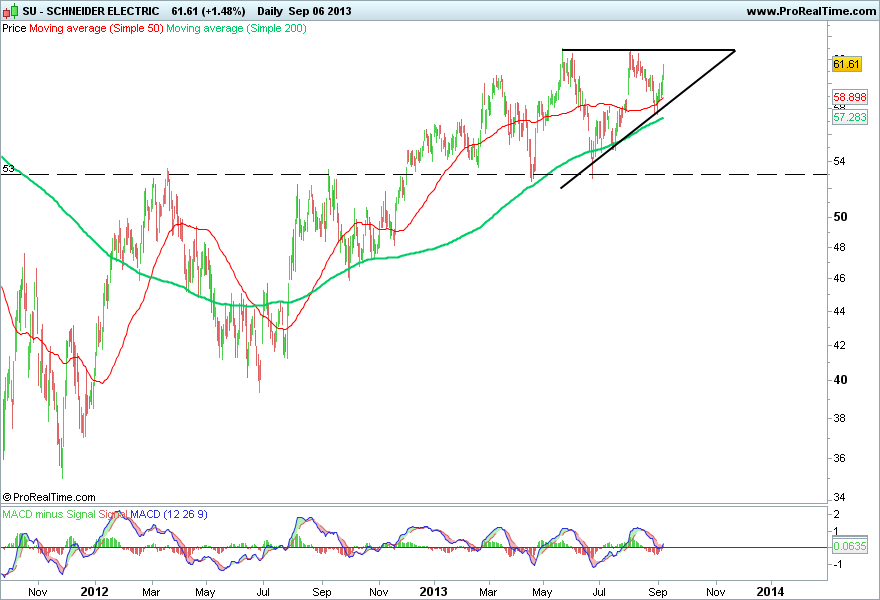The width and height of the screenshot is (880, 600).
Task: Click the green 57.283 moving average tag
Action: (x=850, y=117)
